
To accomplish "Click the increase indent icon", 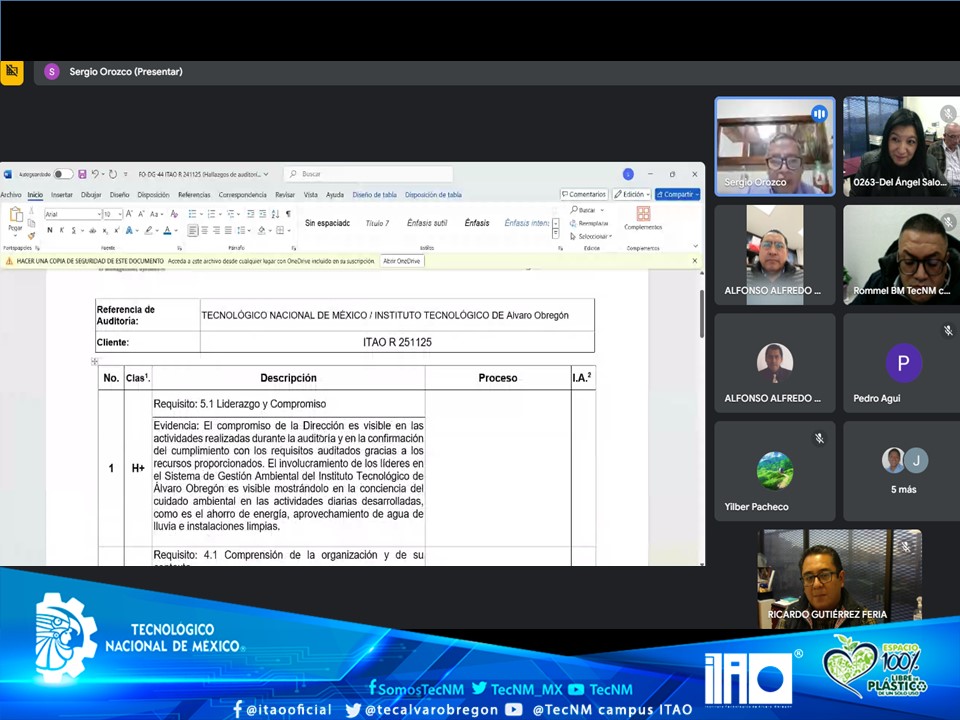I will 262,214.
